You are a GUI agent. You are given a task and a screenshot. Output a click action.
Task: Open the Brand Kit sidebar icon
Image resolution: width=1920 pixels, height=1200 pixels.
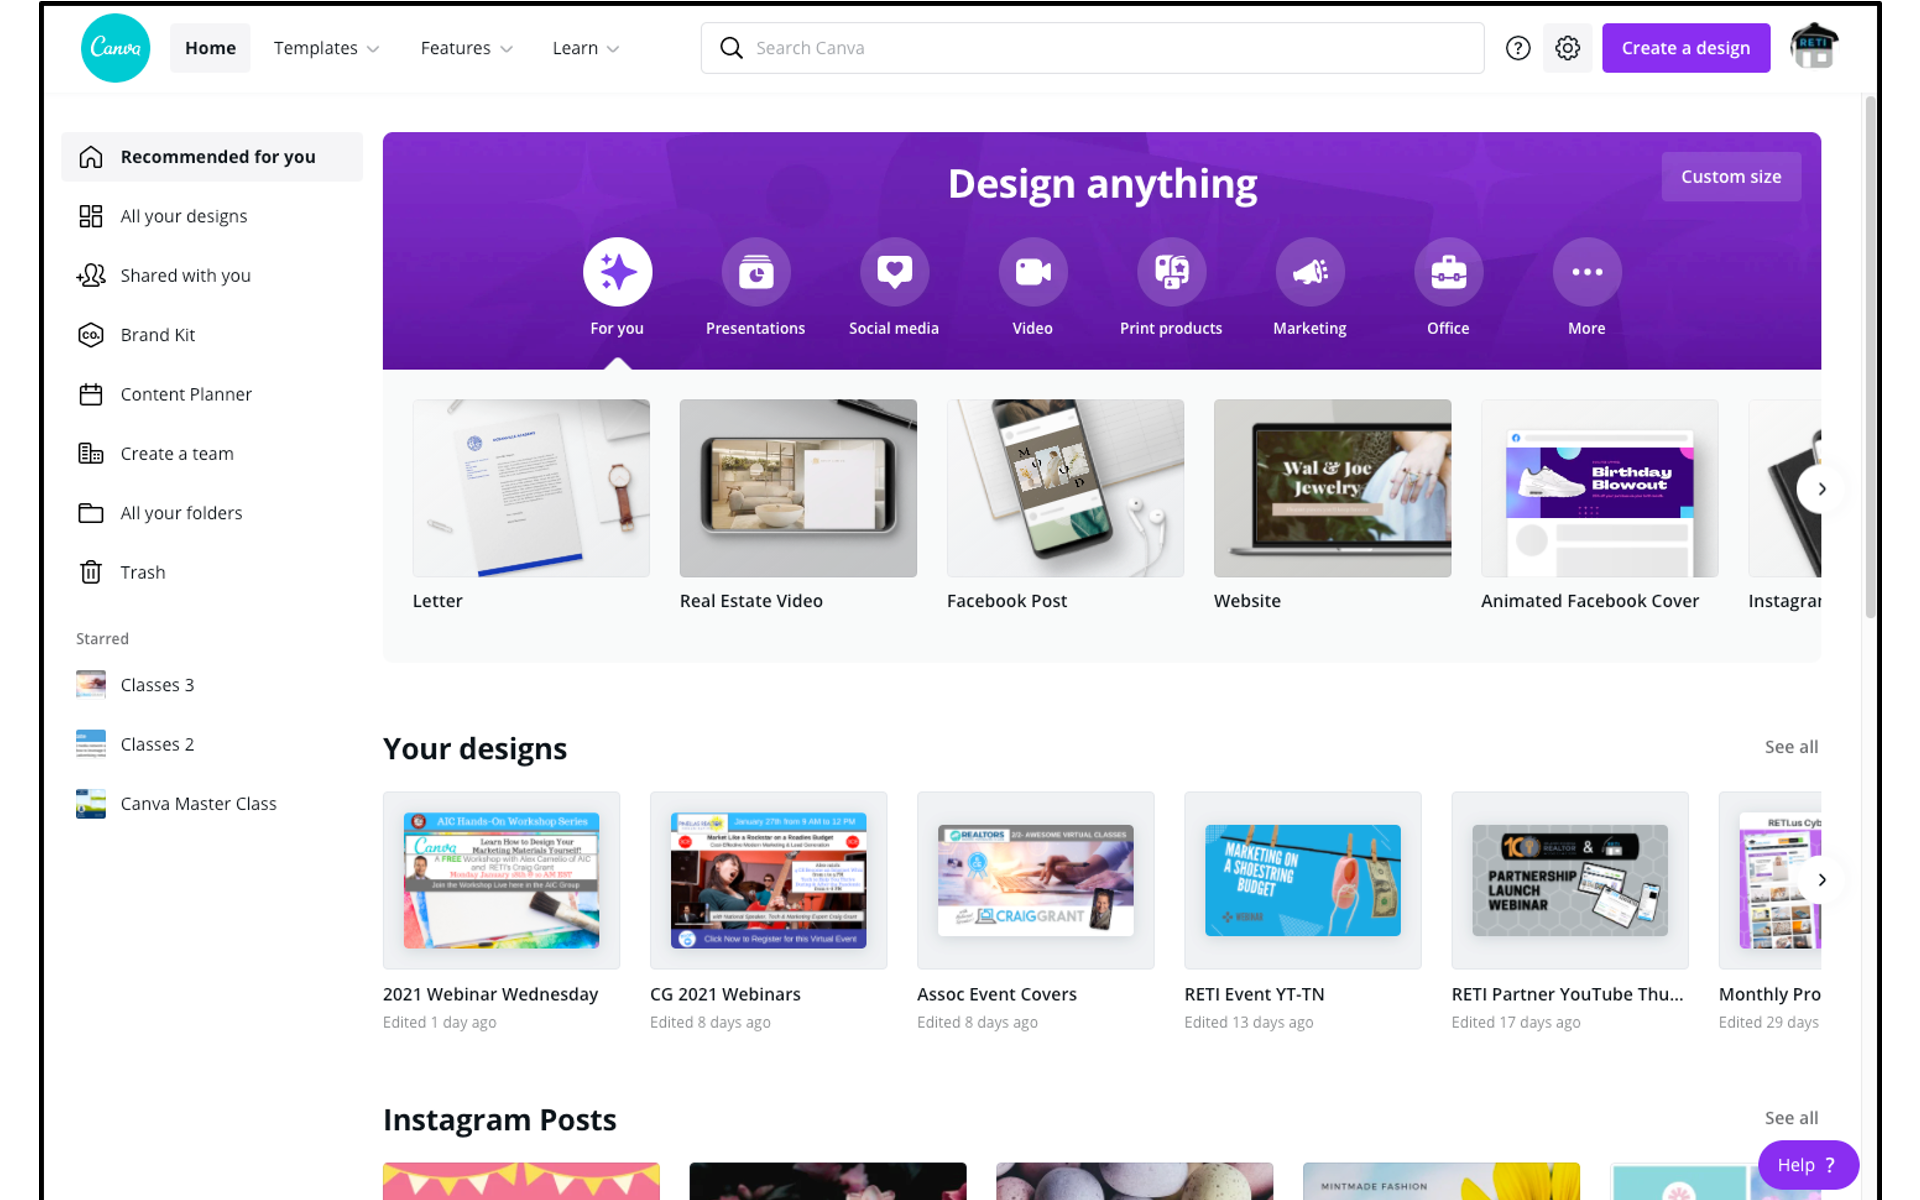pos(90,334)
